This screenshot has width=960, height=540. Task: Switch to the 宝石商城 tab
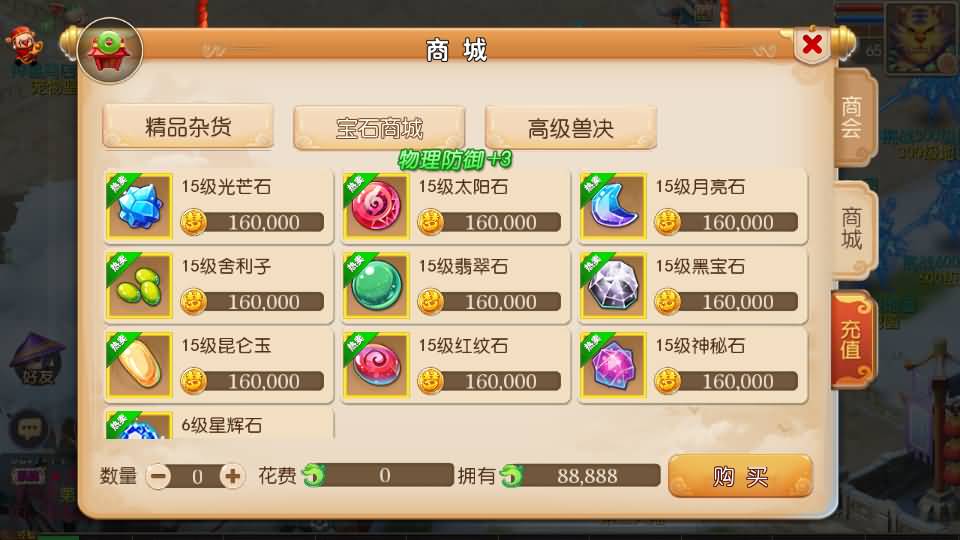379,128
